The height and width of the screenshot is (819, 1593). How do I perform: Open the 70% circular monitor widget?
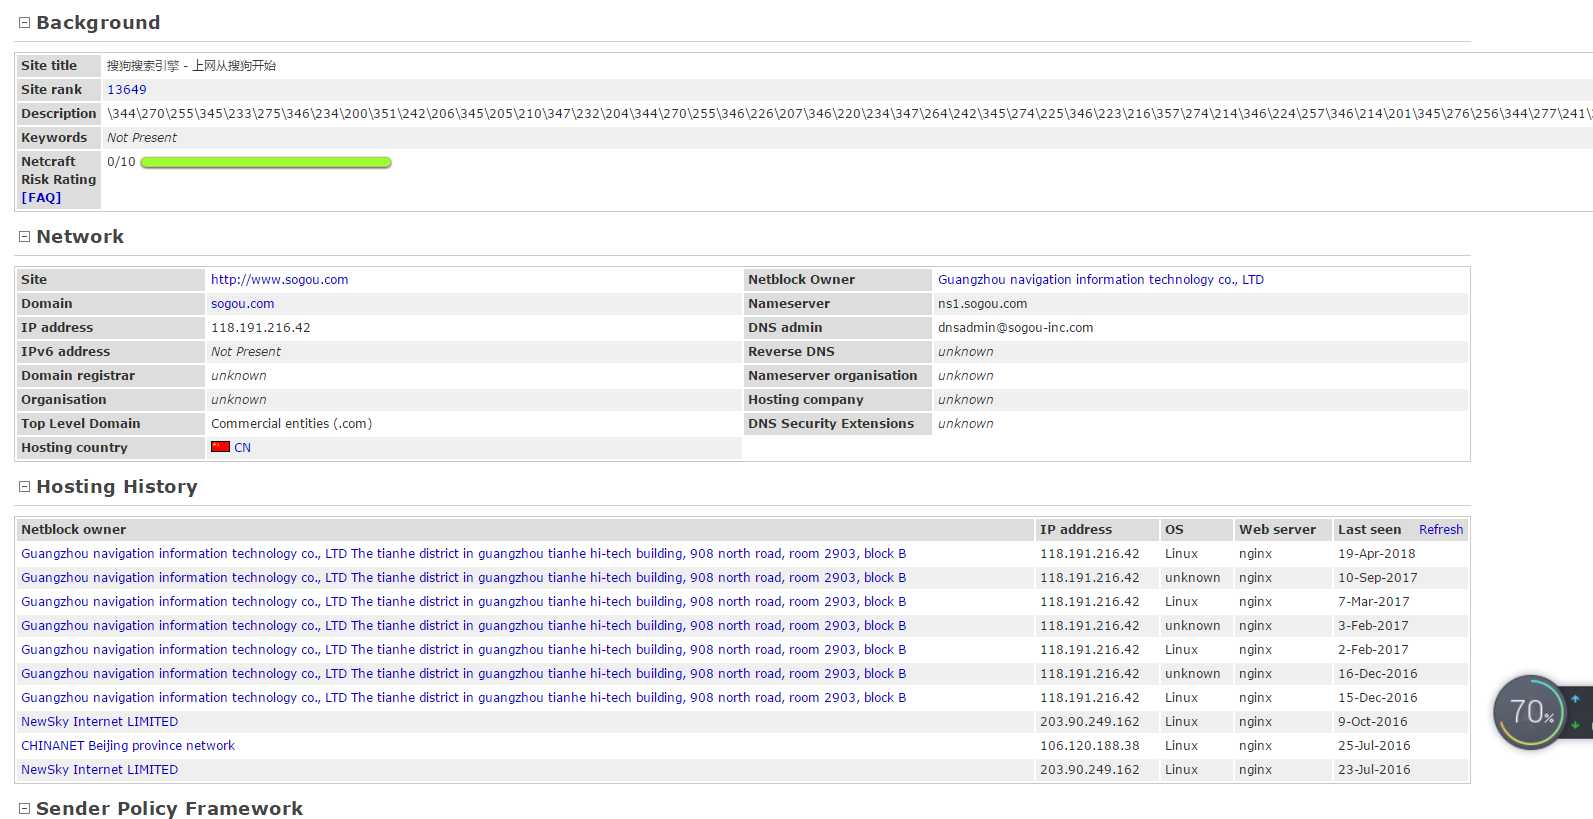tap(1530, 712)
